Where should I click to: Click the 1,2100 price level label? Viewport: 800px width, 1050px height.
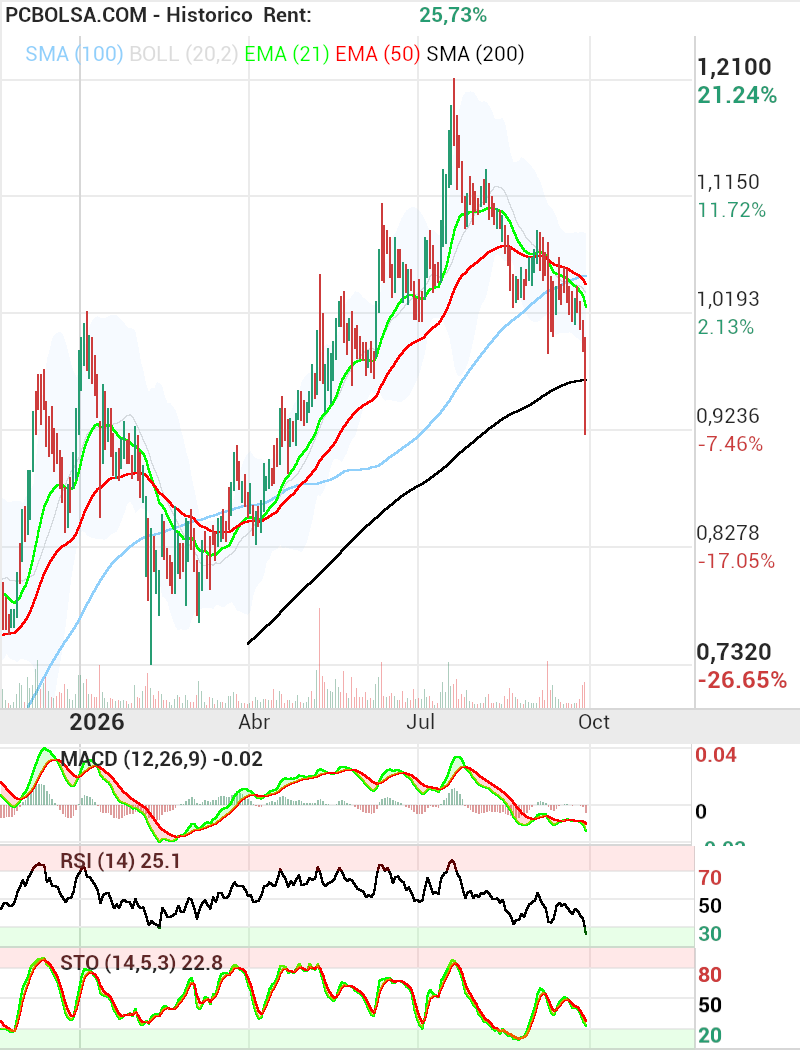pos(734,67)
